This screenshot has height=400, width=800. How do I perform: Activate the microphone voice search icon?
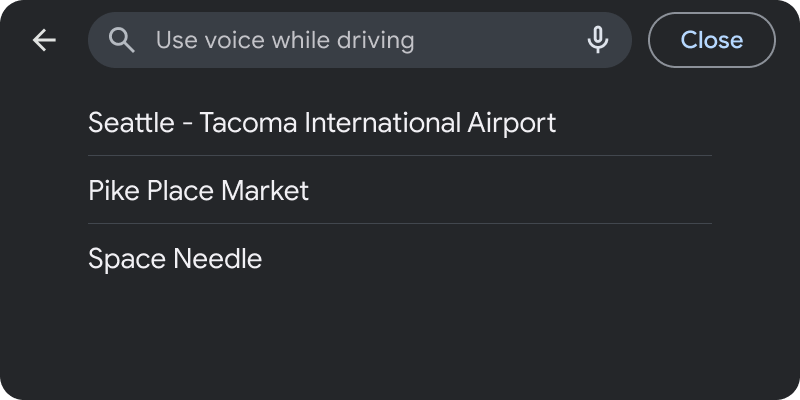tap(597, 40)
